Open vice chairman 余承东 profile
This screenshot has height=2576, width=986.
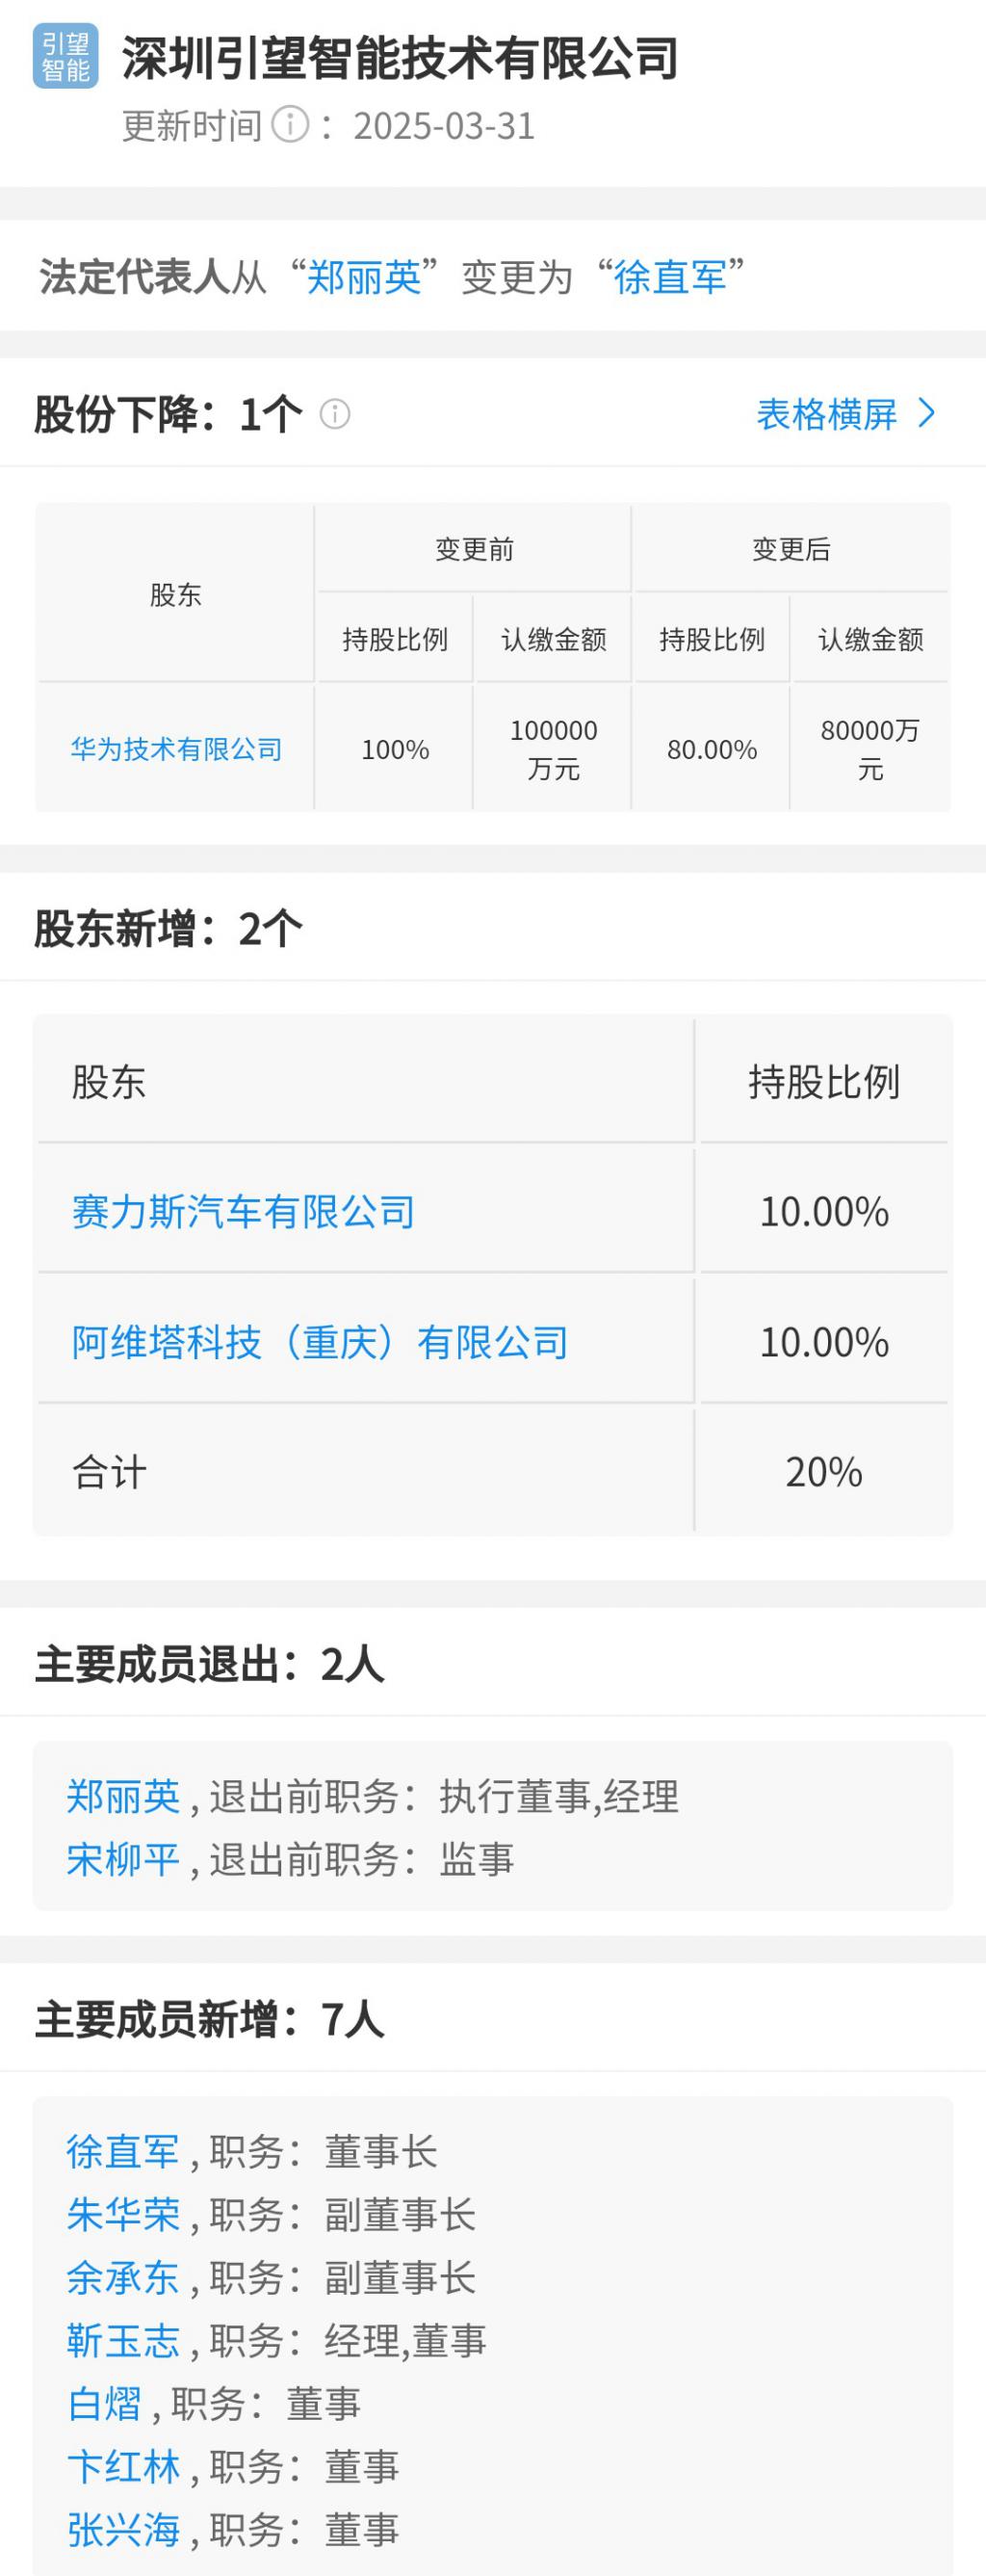point(124,2278)
